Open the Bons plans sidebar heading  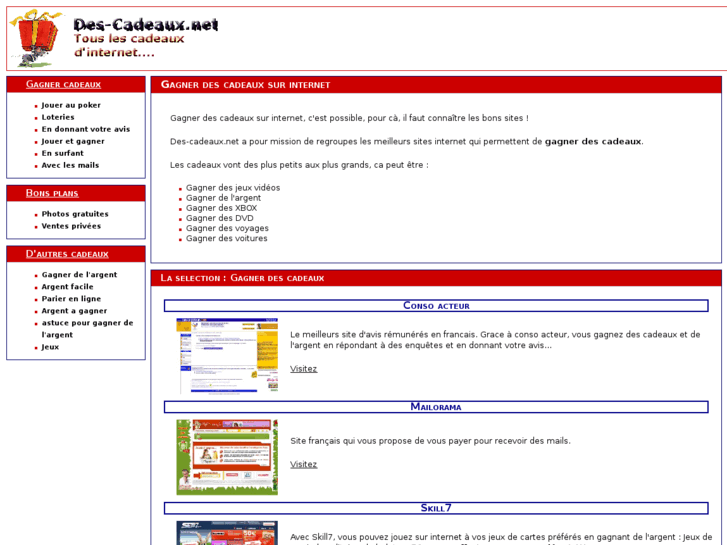pos(52,193)
